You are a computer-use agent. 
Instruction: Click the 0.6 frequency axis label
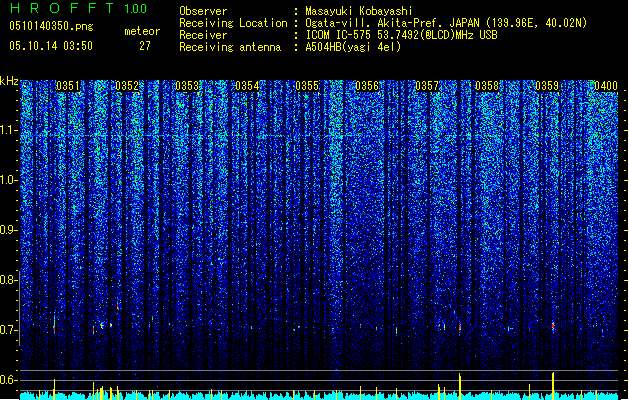pos(9,380)
